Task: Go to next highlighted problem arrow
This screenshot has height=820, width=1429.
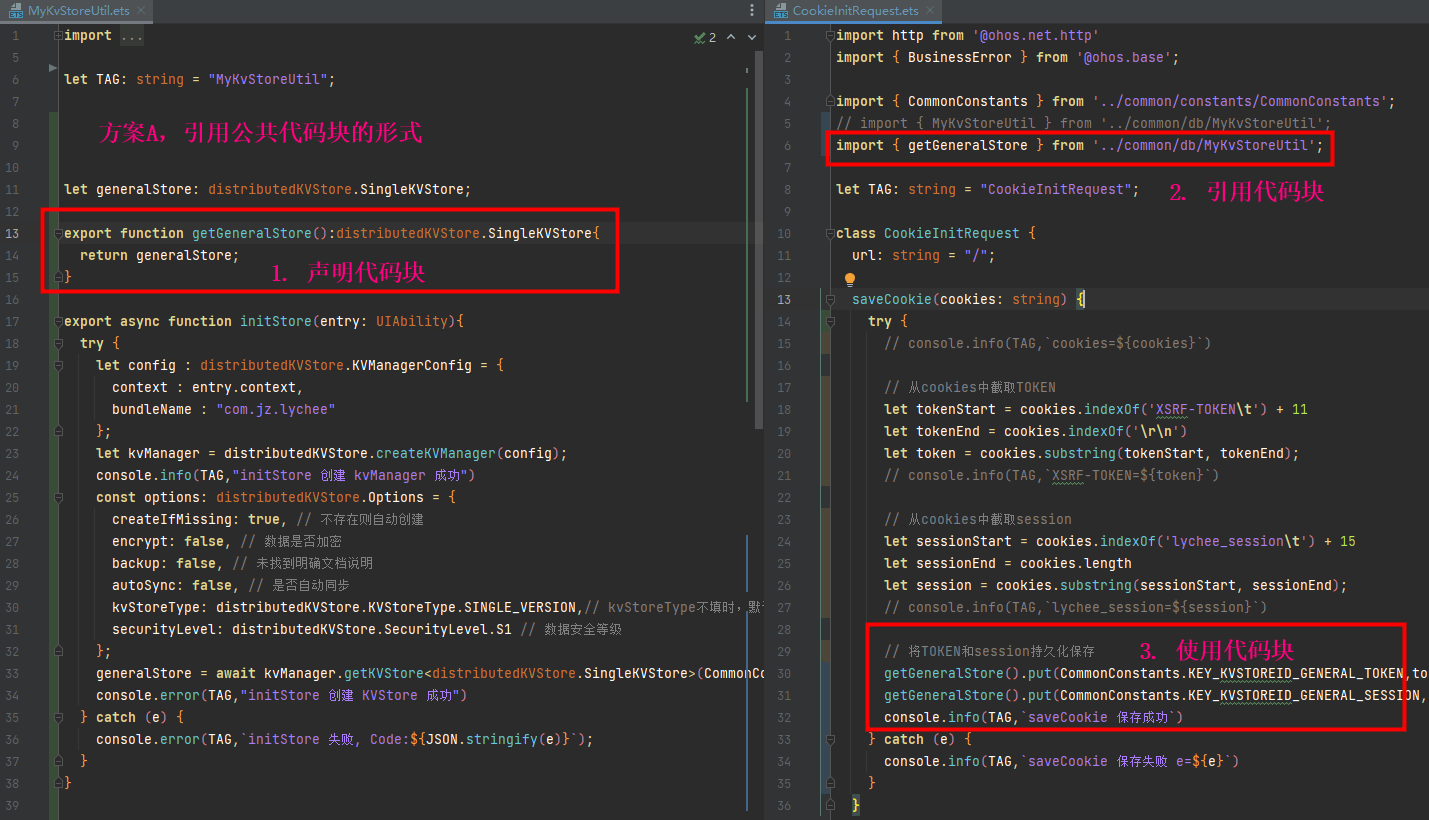Action: [751, 37]
